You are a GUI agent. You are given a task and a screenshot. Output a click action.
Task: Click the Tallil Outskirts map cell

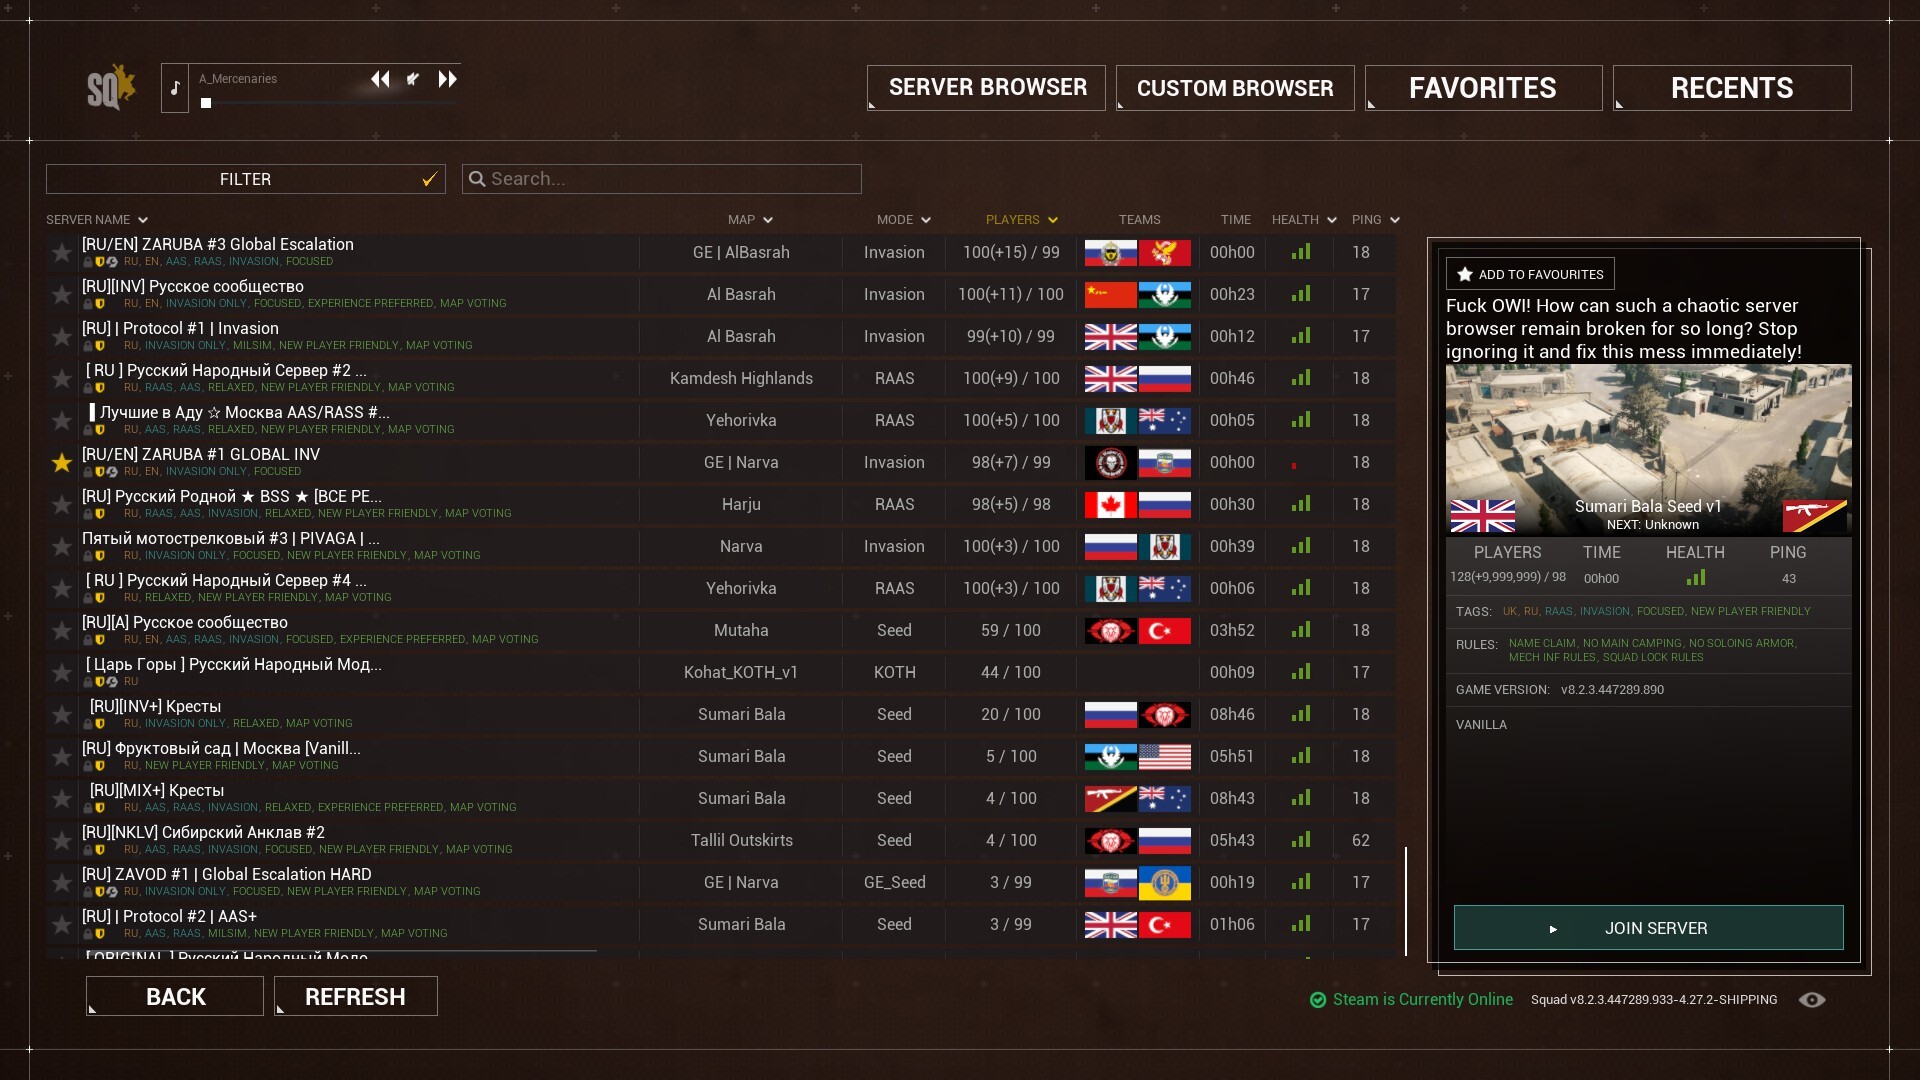click(x=741, y=840)
